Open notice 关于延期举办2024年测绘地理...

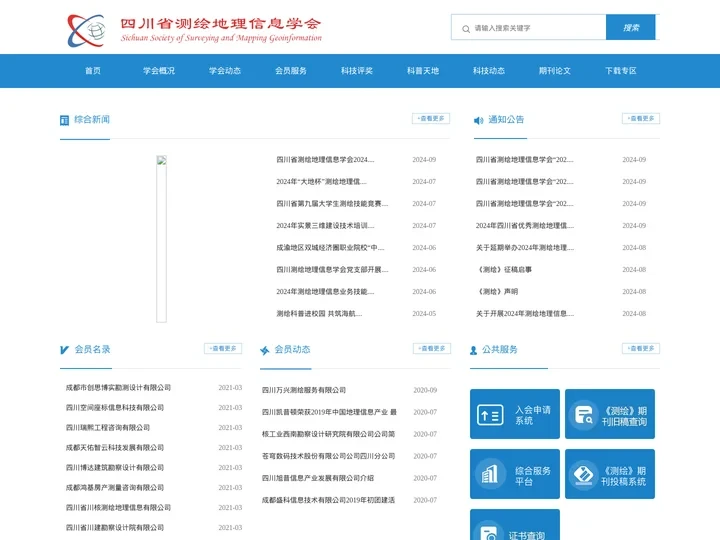(x=525, y=248)
